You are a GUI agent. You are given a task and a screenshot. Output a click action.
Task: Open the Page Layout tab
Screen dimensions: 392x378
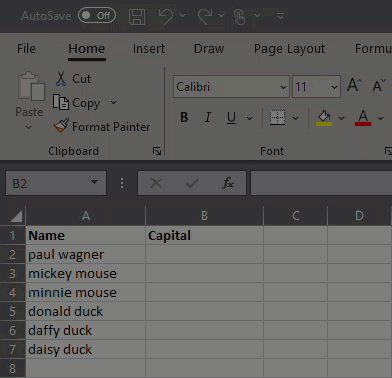pos(289,49)
